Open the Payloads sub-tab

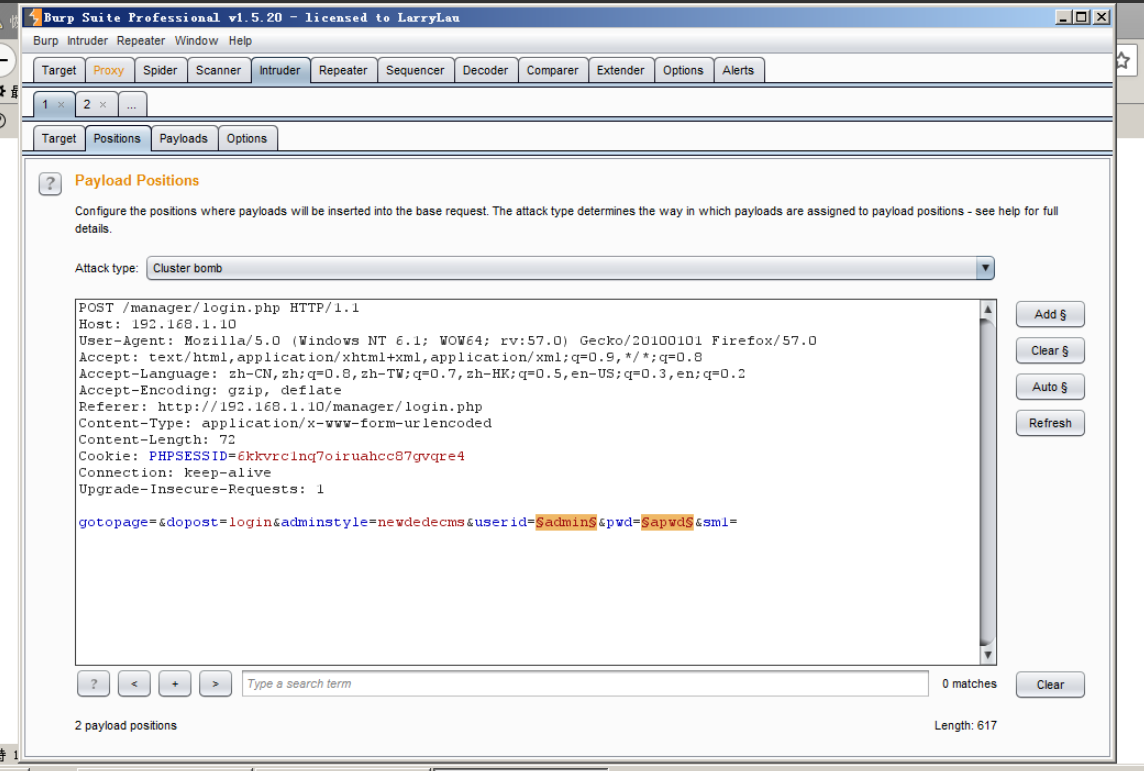[183, 139]
